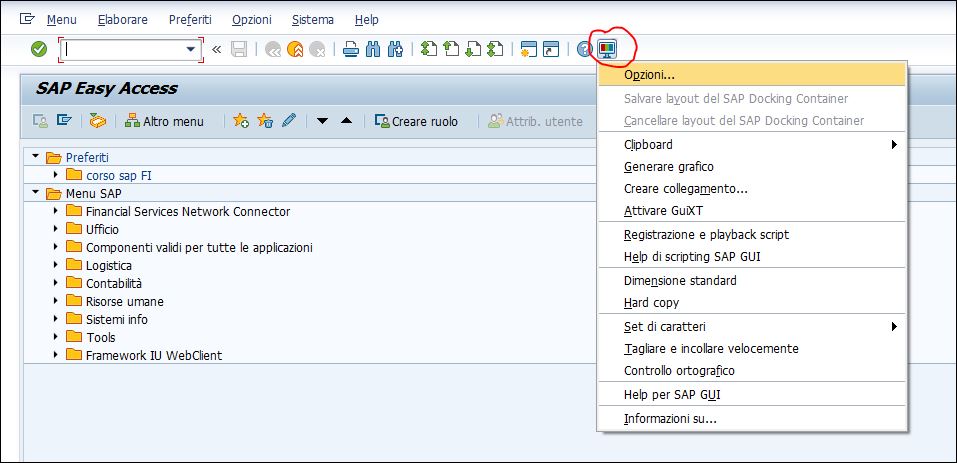Open the Clipboard submenu
The height and width of the screenshot is (463, 957).
coord(752,145)
